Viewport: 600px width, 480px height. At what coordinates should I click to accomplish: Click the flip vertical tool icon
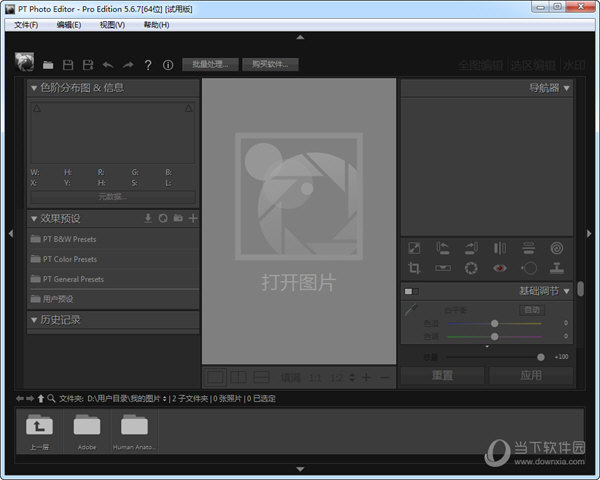click(528, 248)
